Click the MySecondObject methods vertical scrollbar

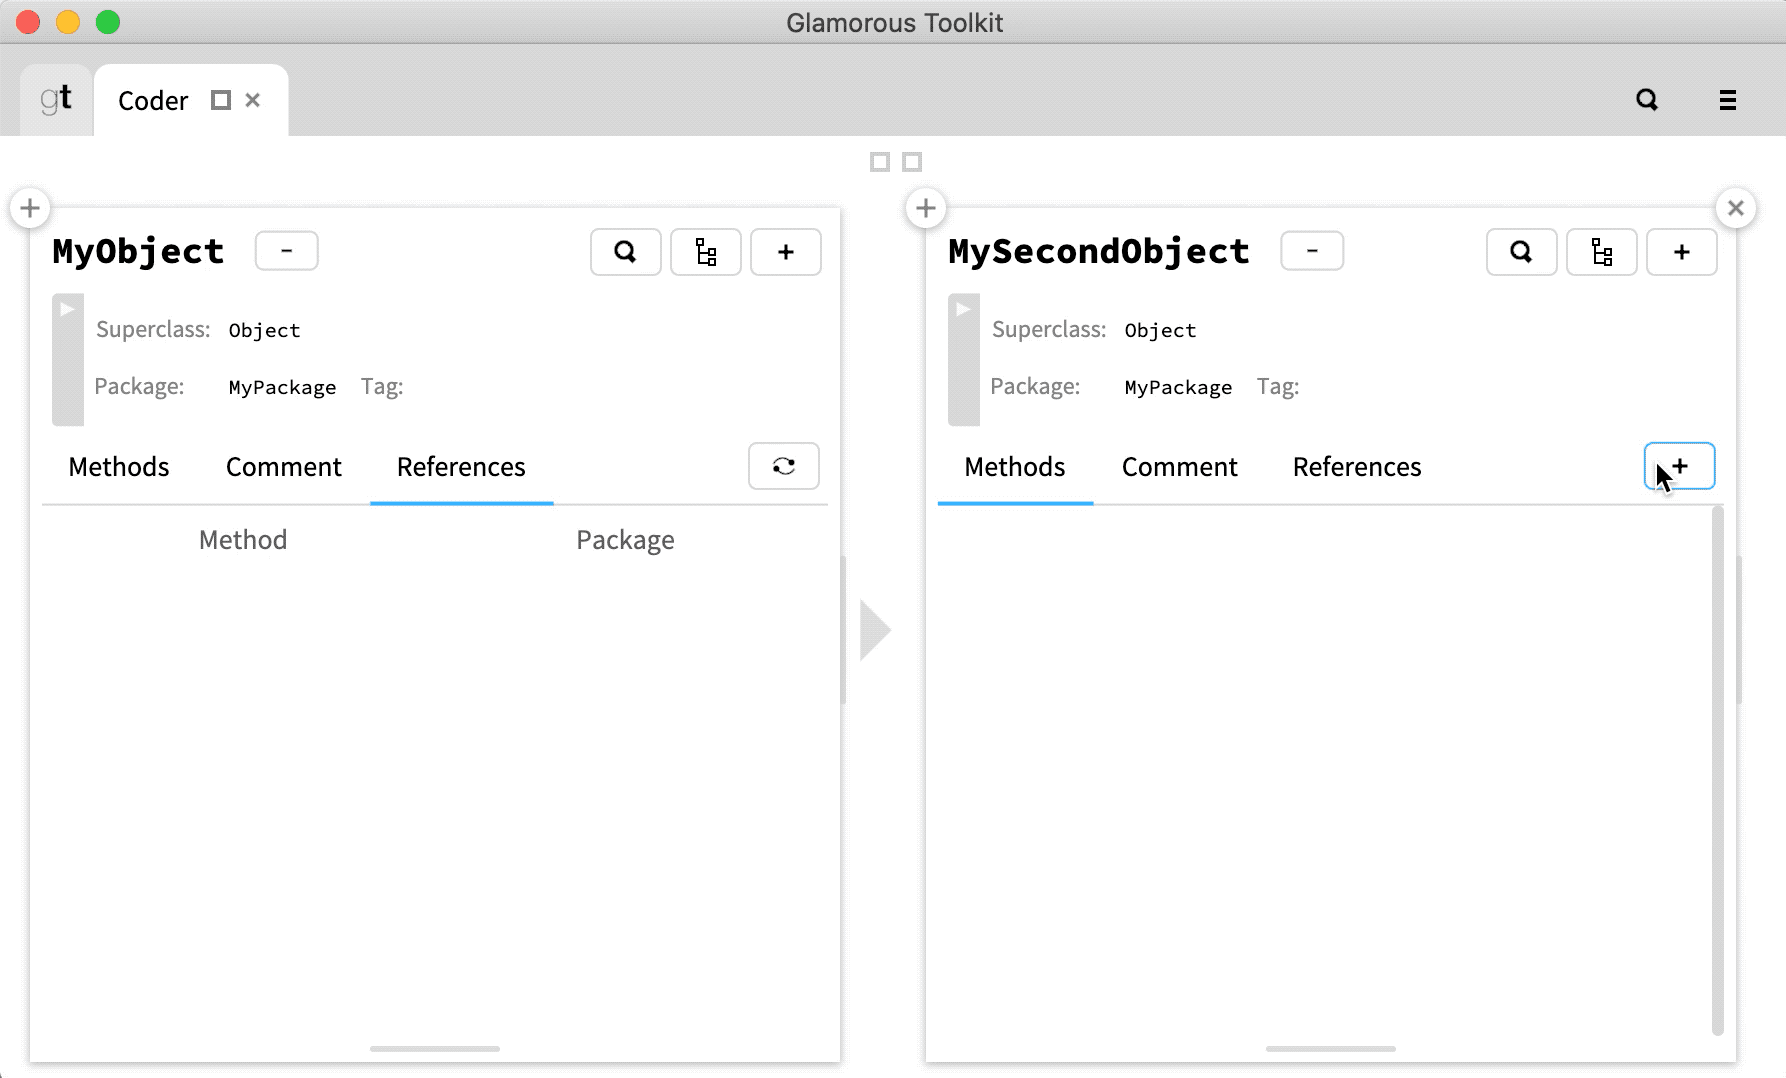point(1718,770)
